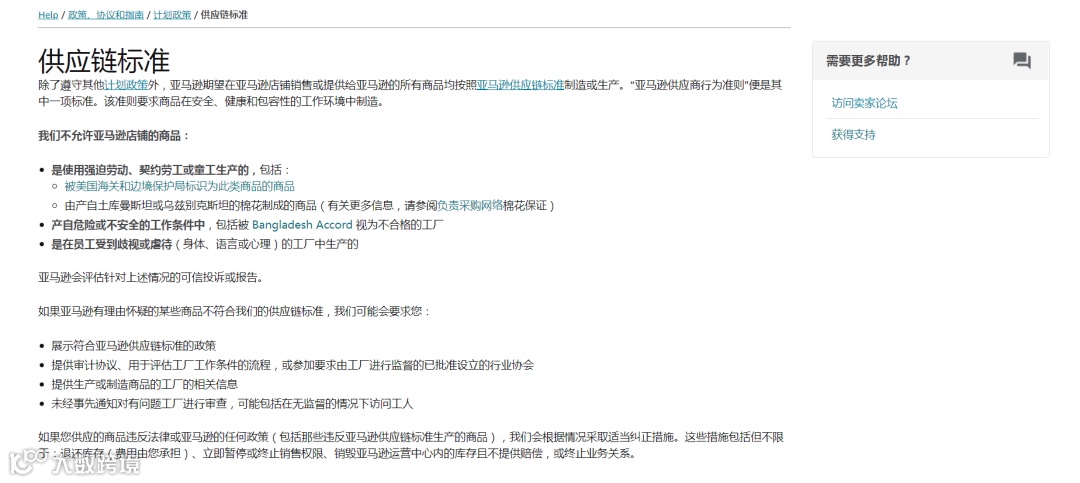Click the 供应链标准 breadcrumb current page text
Screen dimensions: 1080x483
click(224, 14)
